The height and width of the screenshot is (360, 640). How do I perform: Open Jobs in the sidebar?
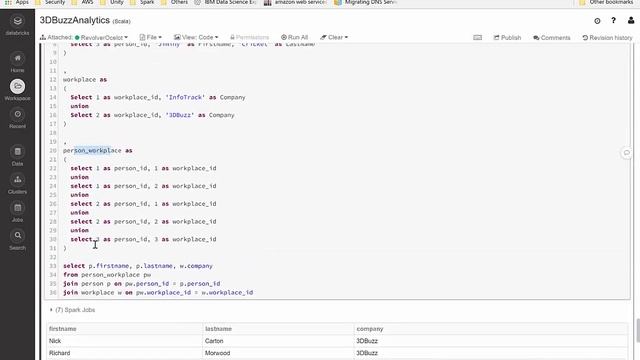tap(17, 212)
